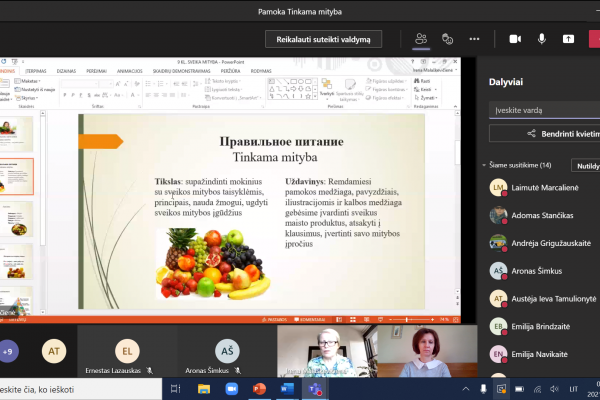Click Reikalauti suteikti valdymą button

pyautogui.click(x=323, y=39)
